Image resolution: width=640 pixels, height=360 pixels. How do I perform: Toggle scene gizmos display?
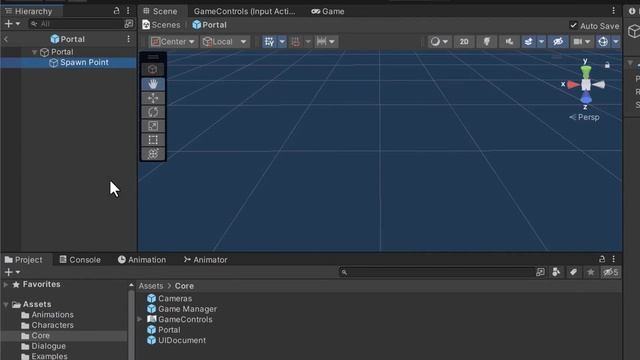[x=603, y=42]
